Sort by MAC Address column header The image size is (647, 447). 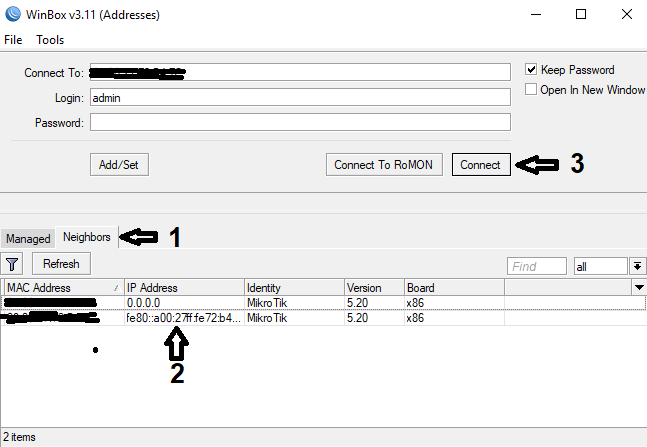pyautogui.click(x=63, y=287)
